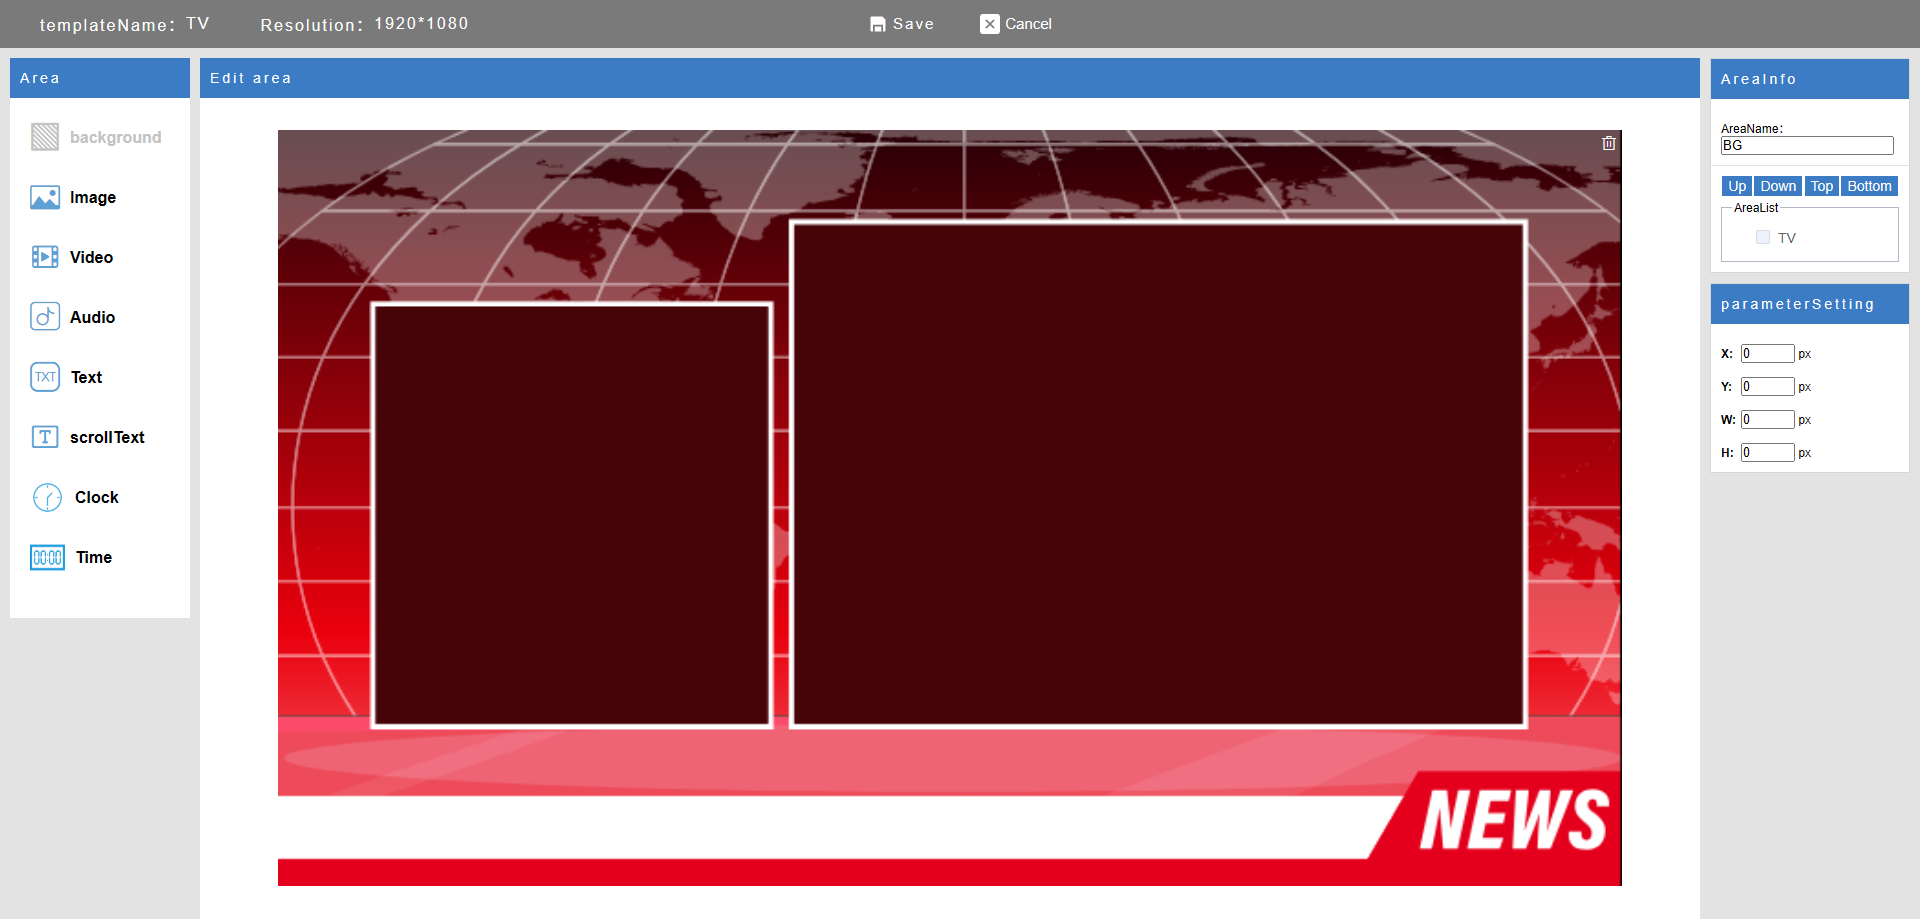Click the Clock label

[96, 497]
